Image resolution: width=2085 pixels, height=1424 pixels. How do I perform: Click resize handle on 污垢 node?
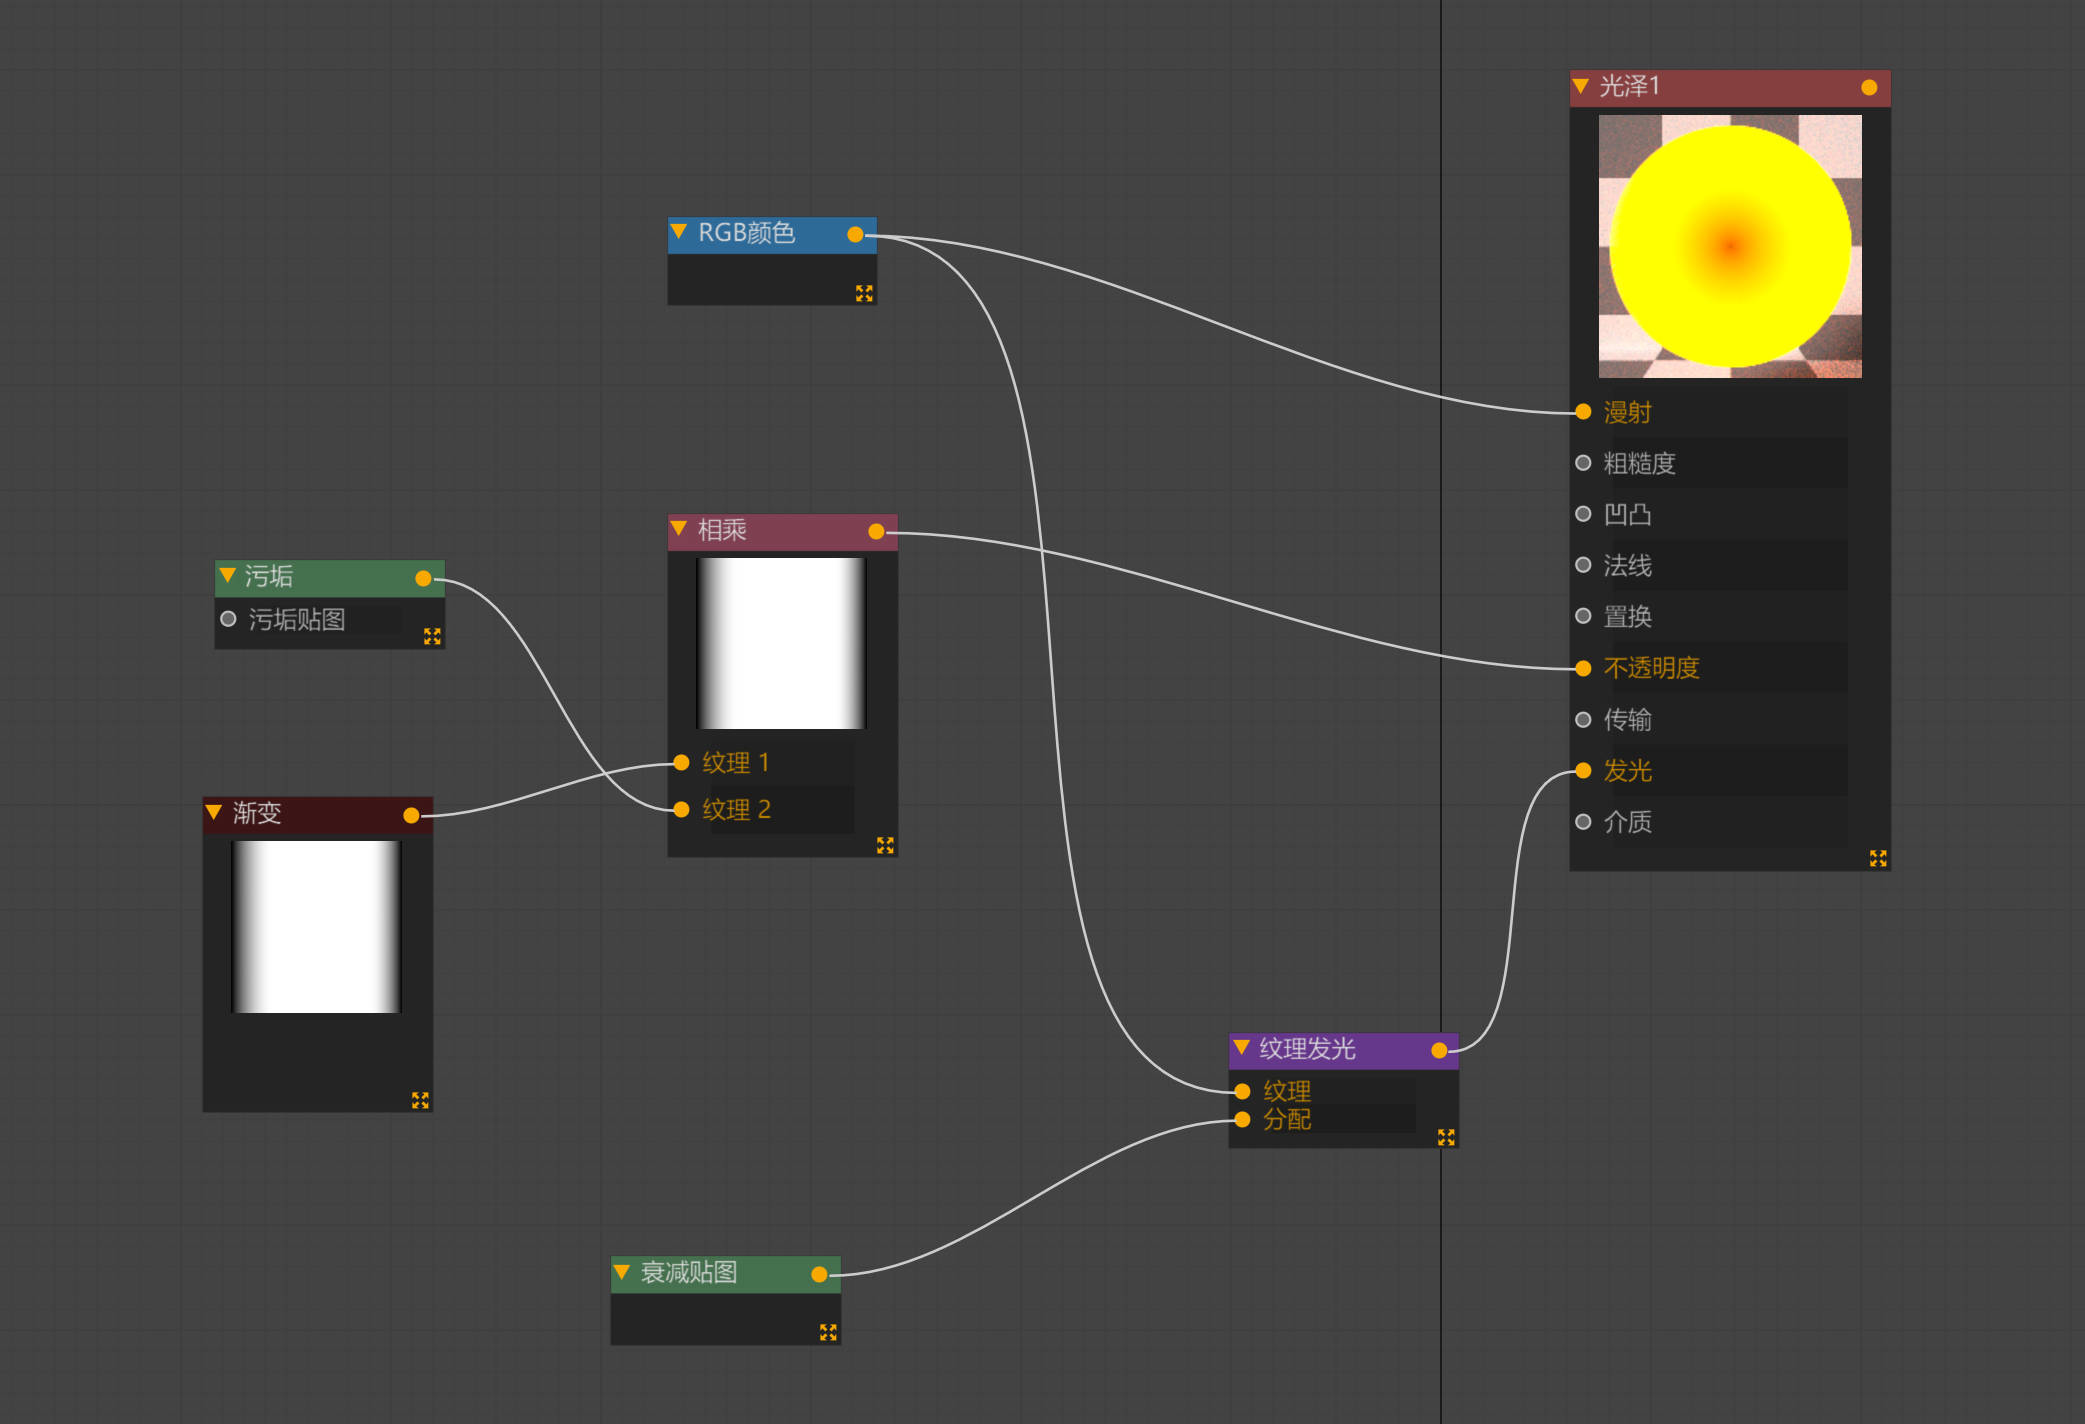click(x=432, y=636)
